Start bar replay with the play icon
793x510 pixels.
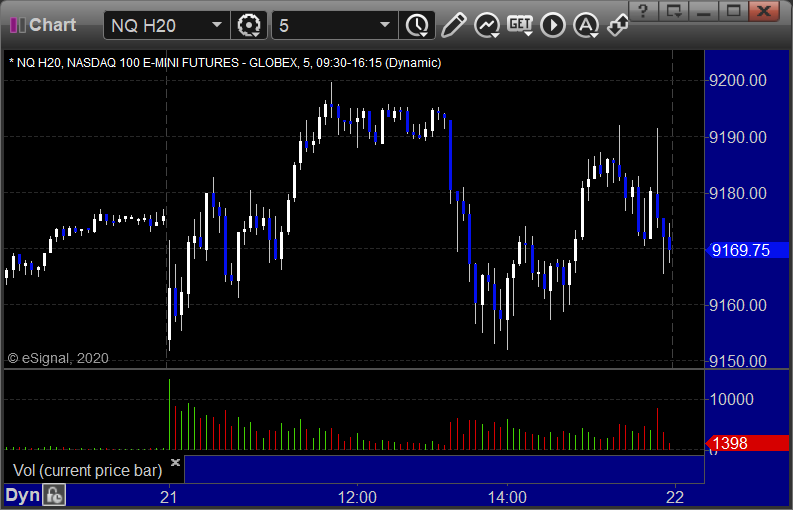click(553, 25)
